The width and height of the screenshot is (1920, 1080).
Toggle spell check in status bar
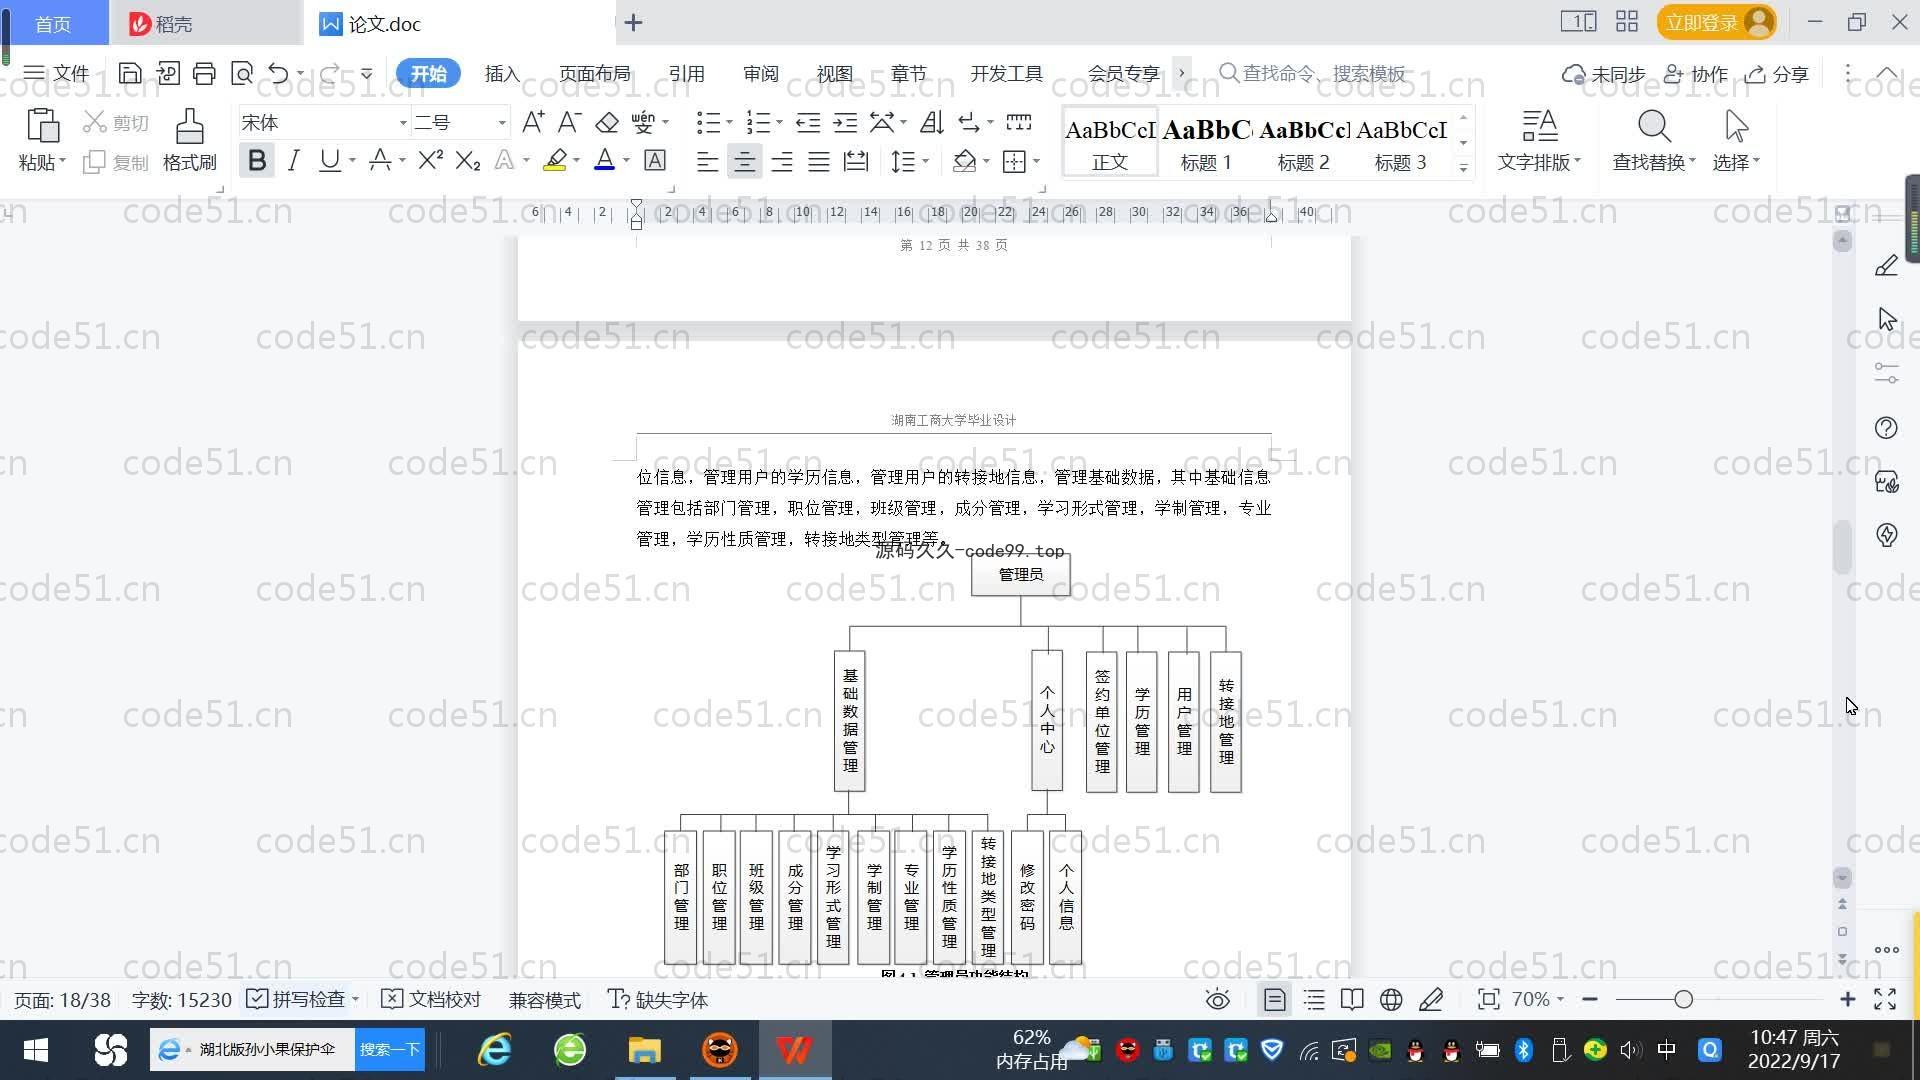[298, 1000]
